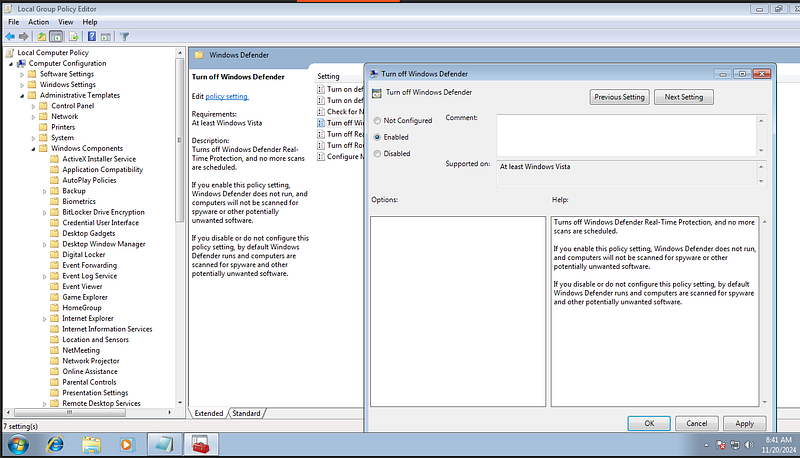Click the policy icon beside dialog heading
Screen dimensions: 800x458
(377, 93)
